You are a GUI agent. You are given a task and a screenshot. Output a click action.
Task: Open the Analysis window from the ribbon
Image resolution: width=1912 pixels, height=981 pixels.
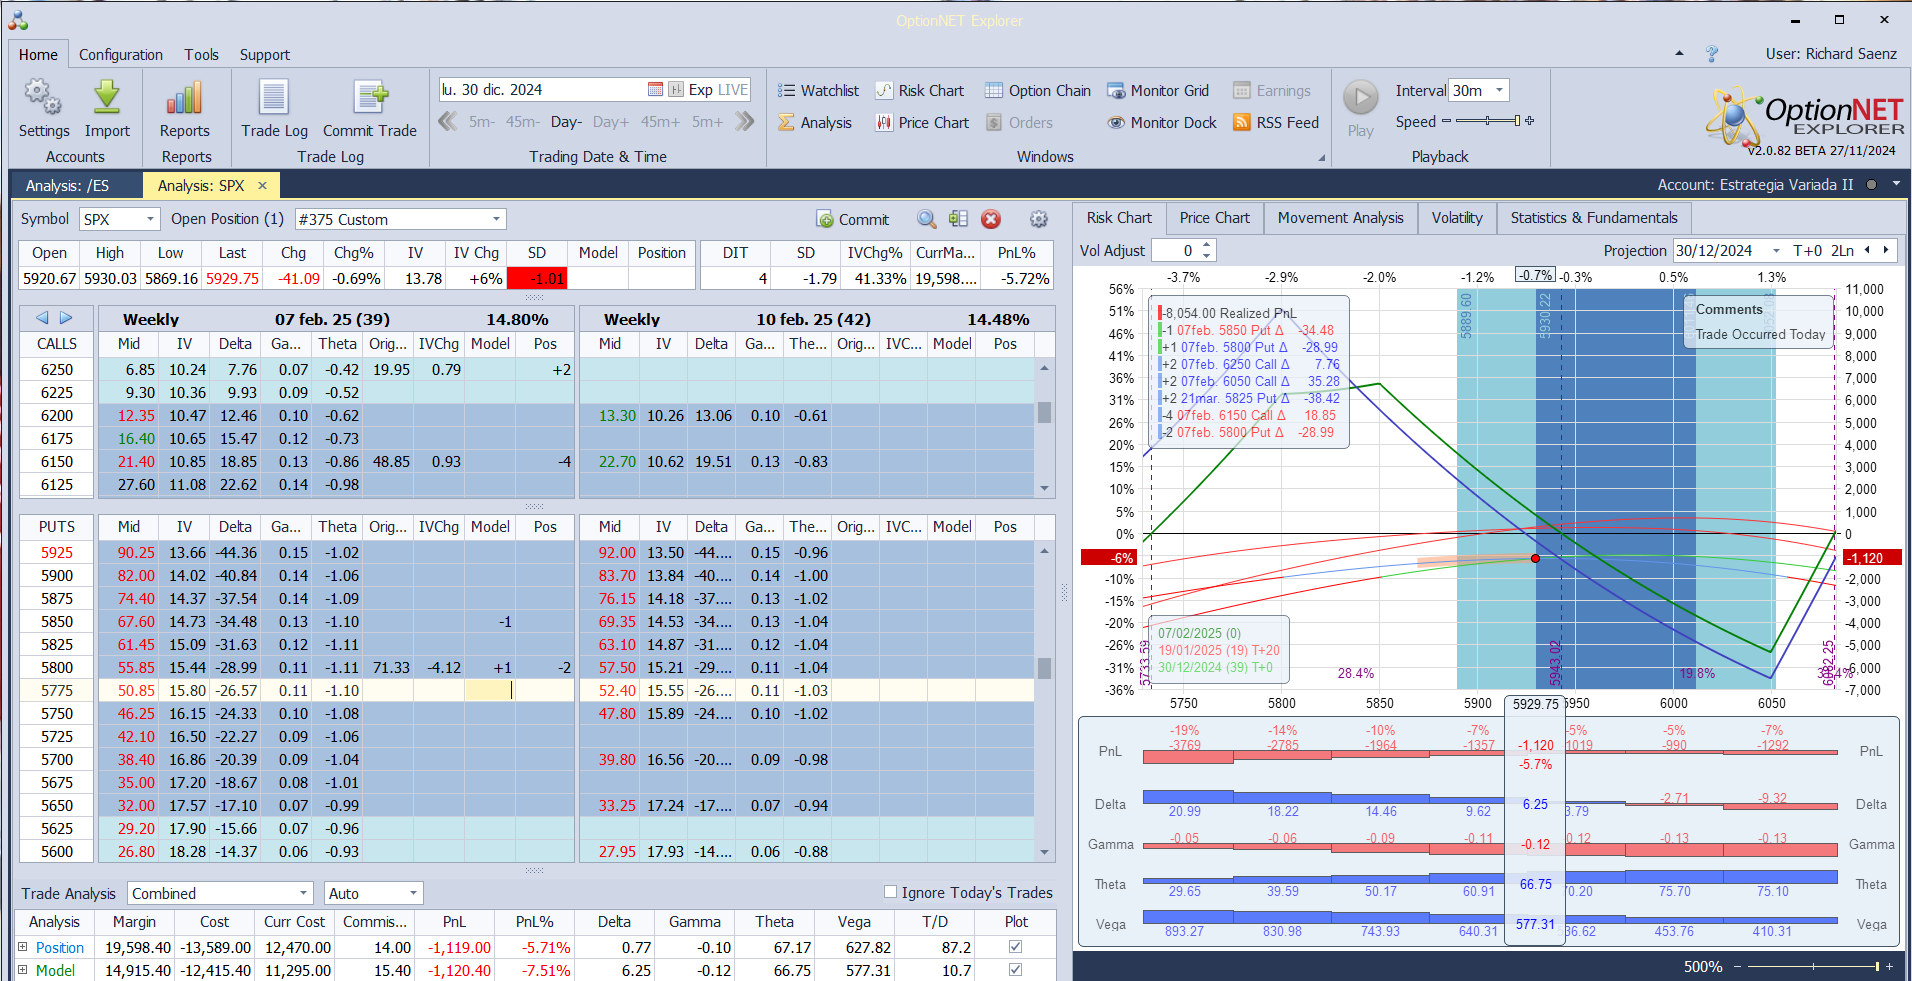815,123
